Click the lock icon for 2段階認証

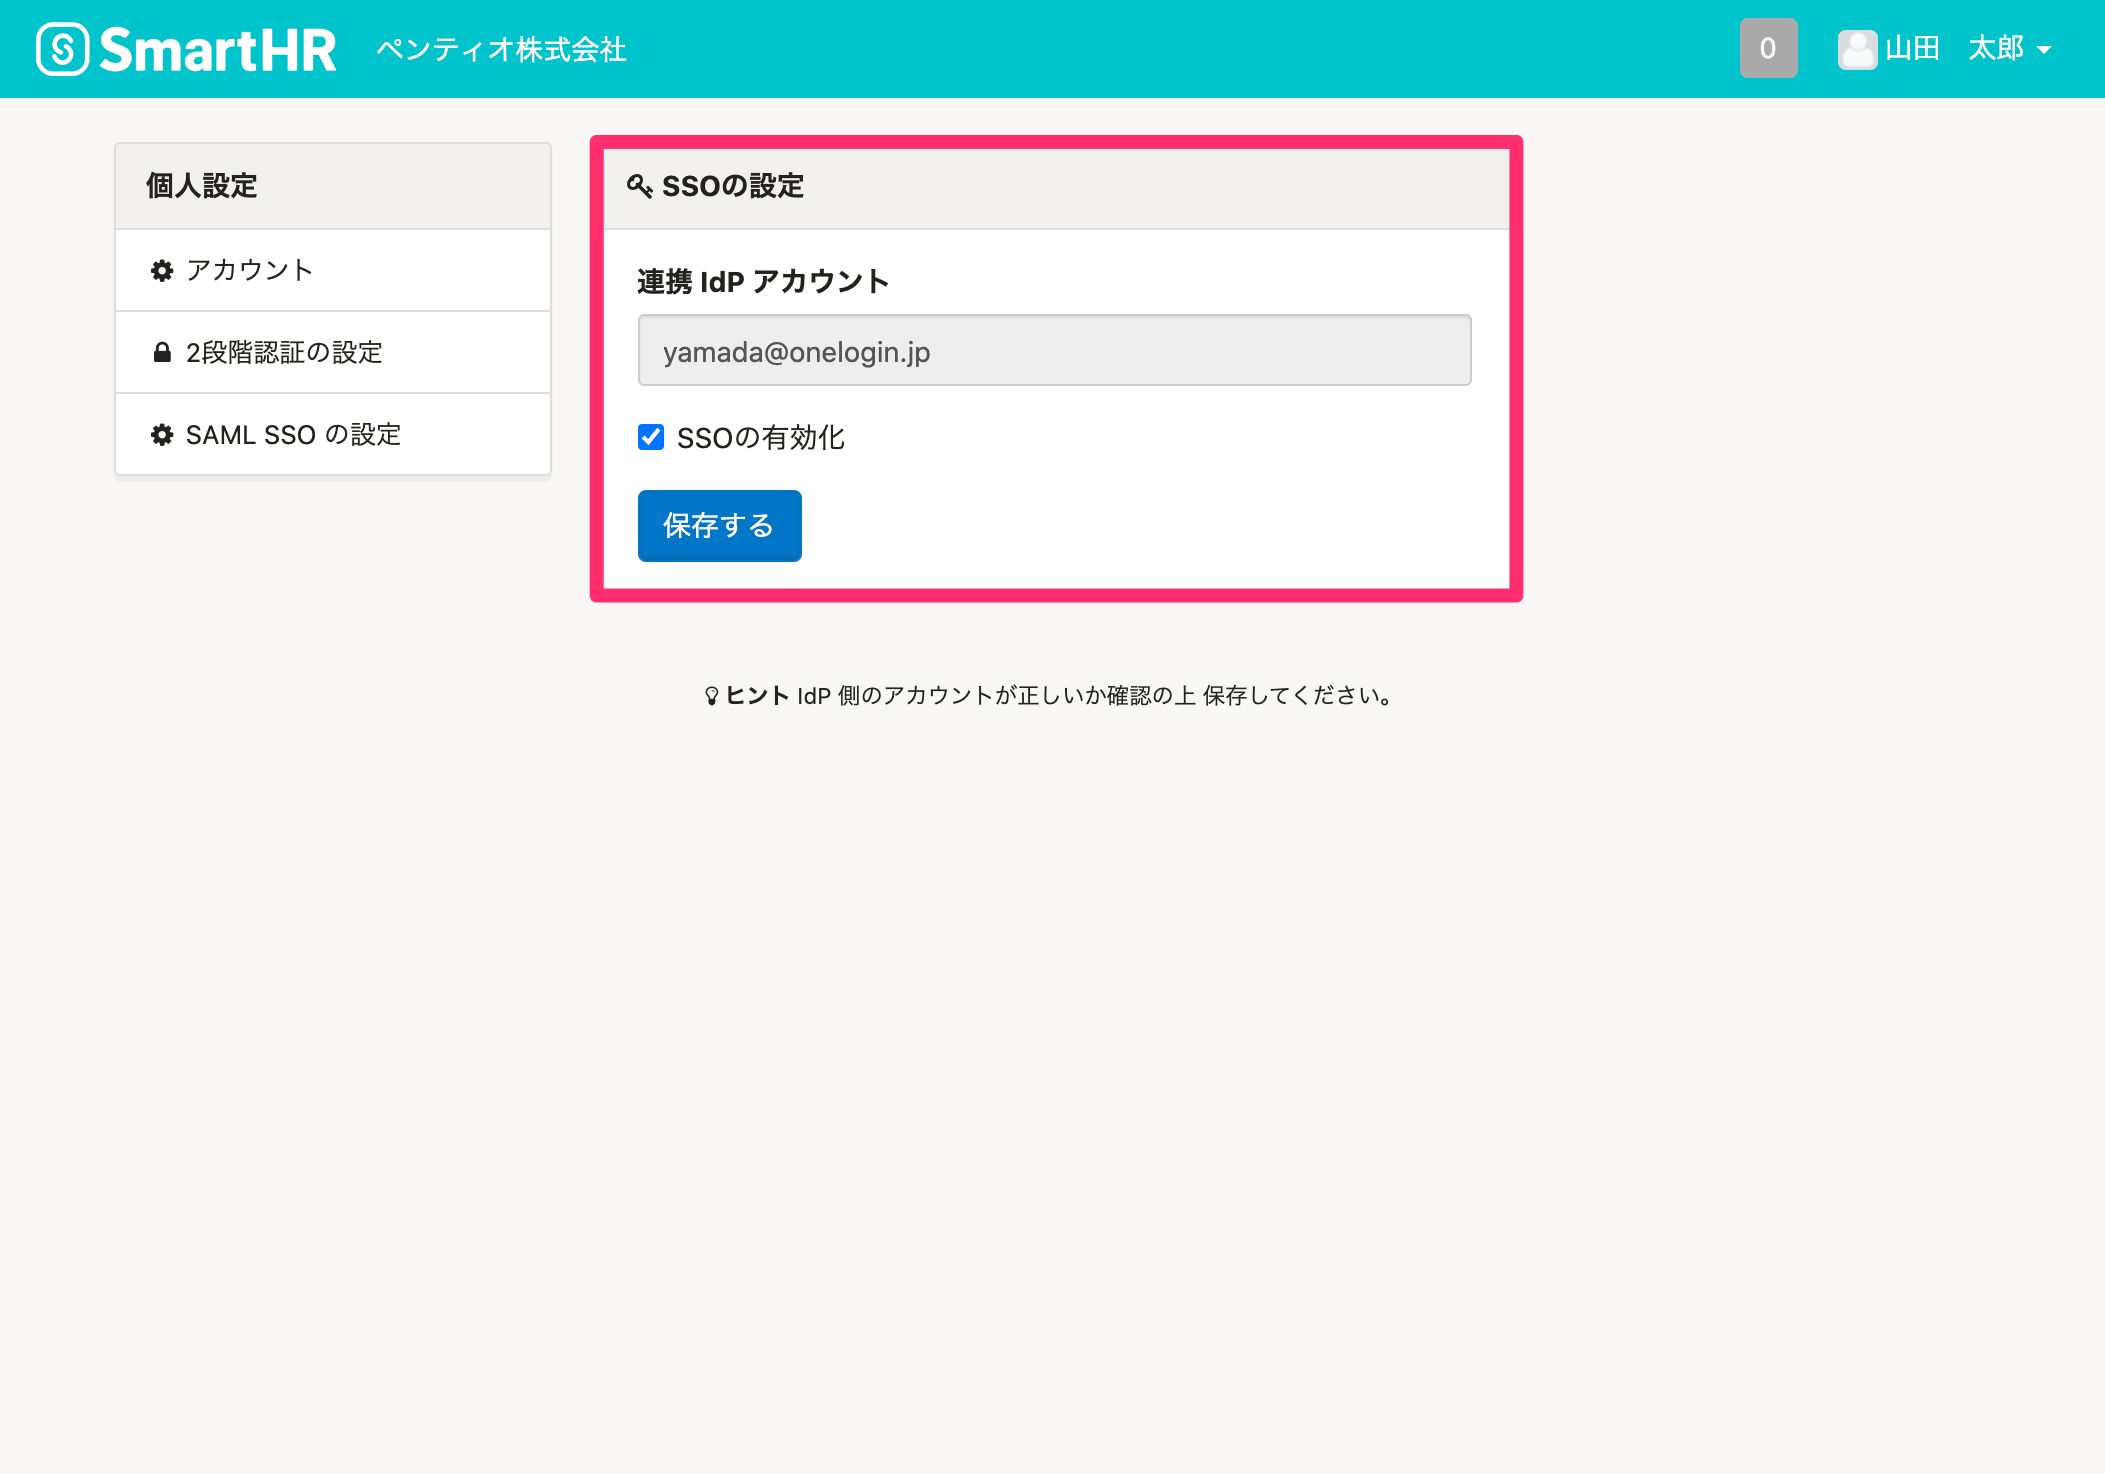(162, 352)
